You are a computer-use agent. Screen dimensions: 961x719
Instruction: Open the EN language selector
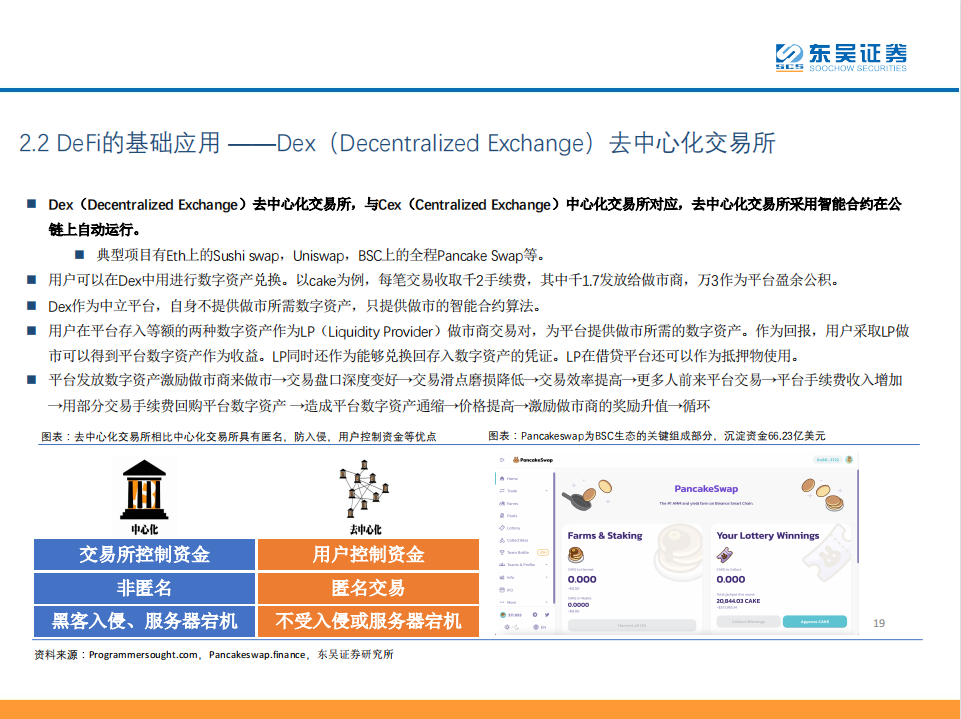538,626
